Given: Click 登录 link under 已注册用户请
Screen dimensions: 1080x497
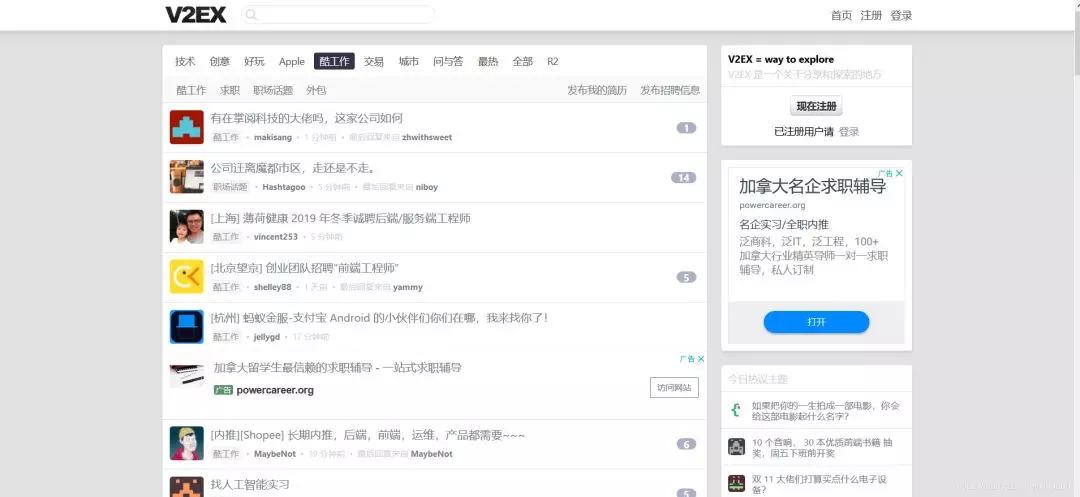Looking at the screenshot, I should coord(849,131).
